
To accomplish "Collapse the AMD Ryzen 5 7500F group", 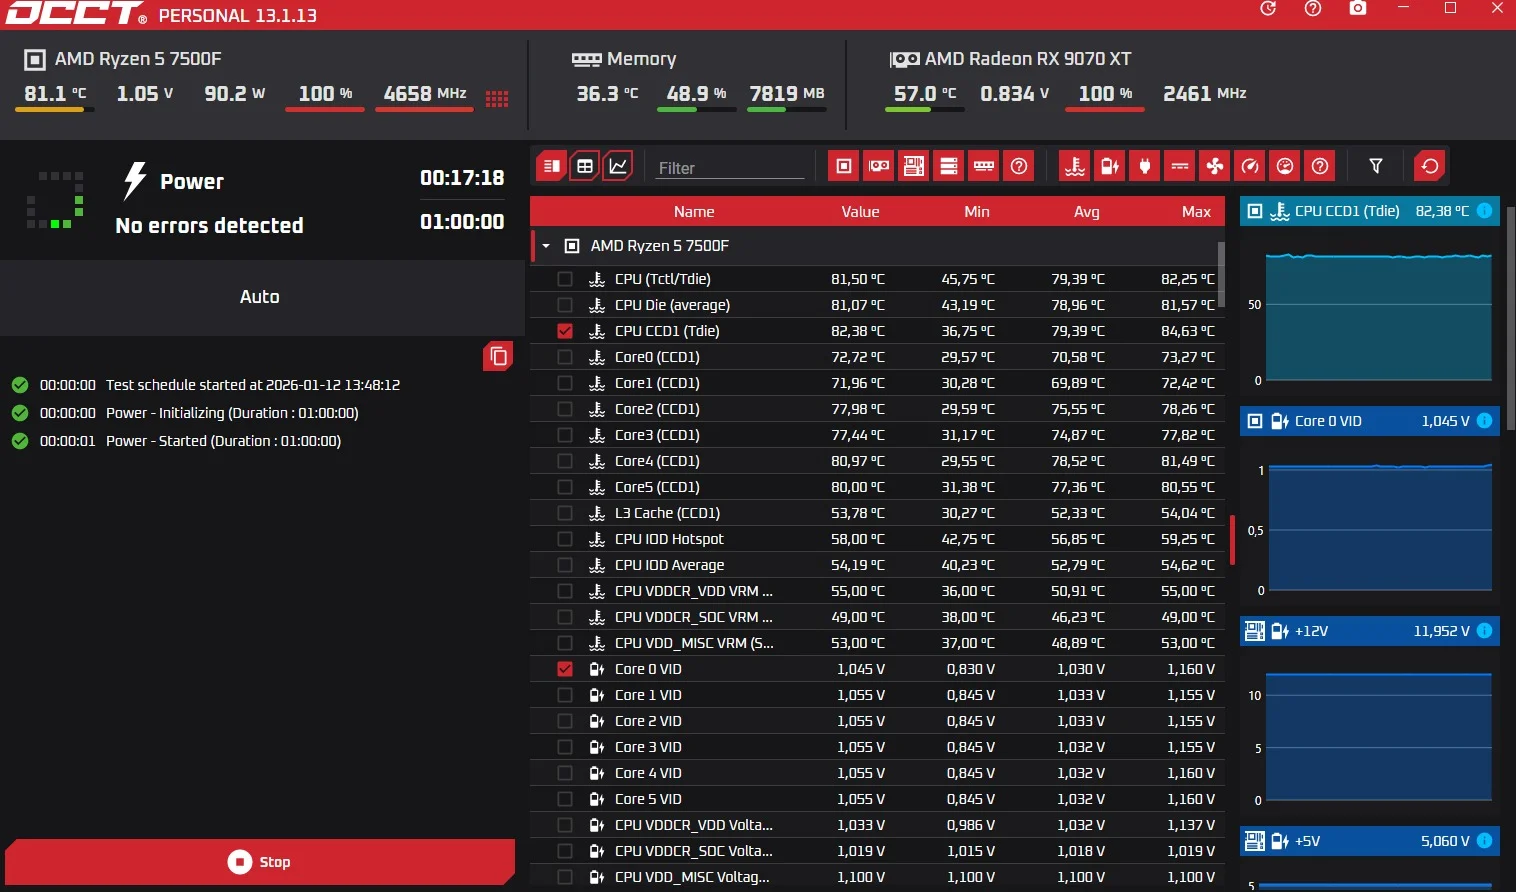I will 546,246.
